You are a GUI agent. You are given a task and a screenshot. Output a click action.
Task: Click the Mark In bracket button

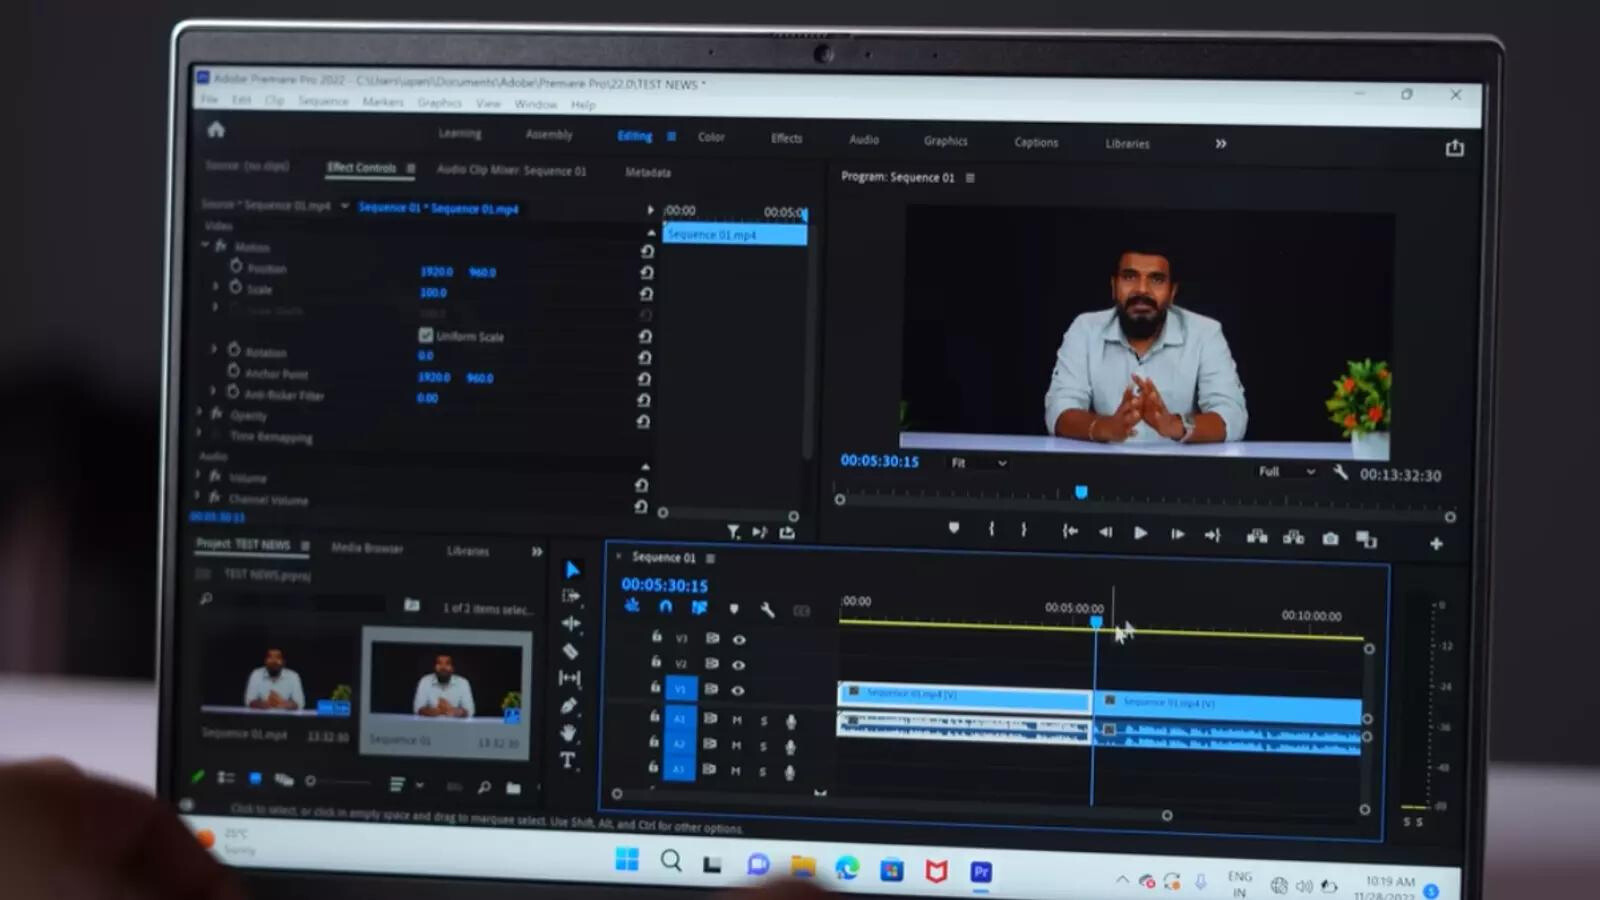991,529
